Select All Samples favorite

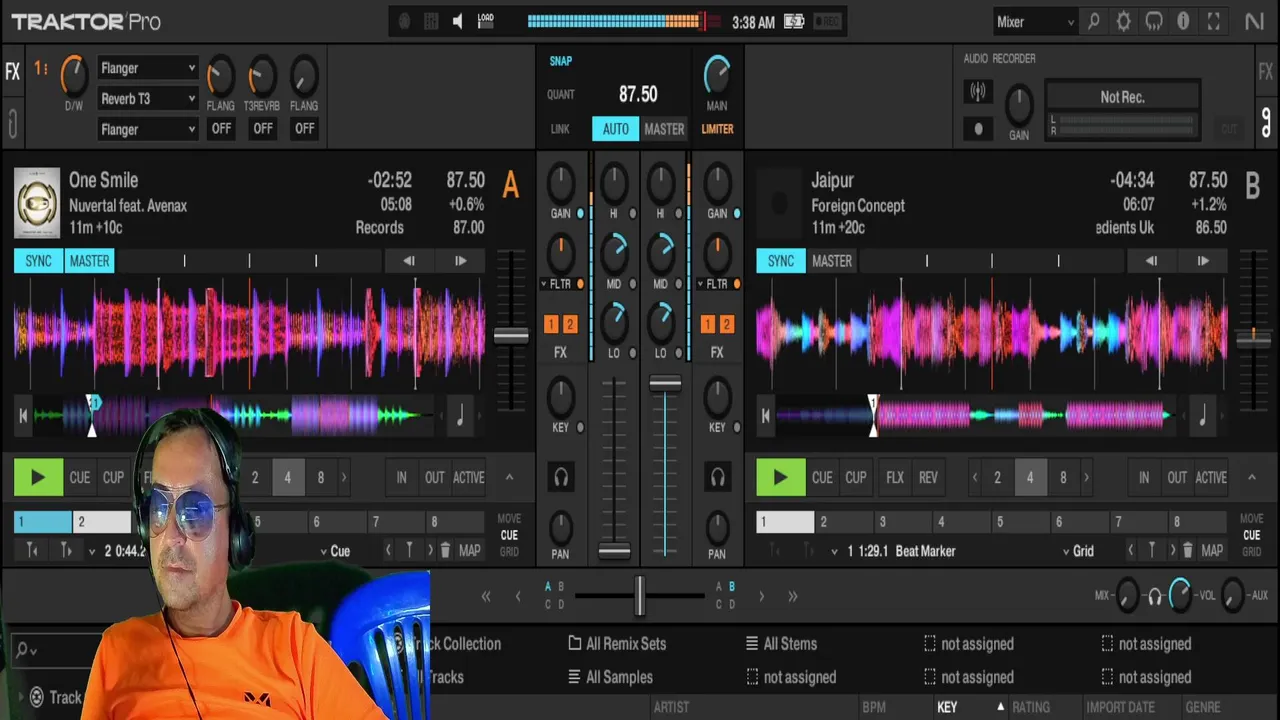(x=610, y=677)
